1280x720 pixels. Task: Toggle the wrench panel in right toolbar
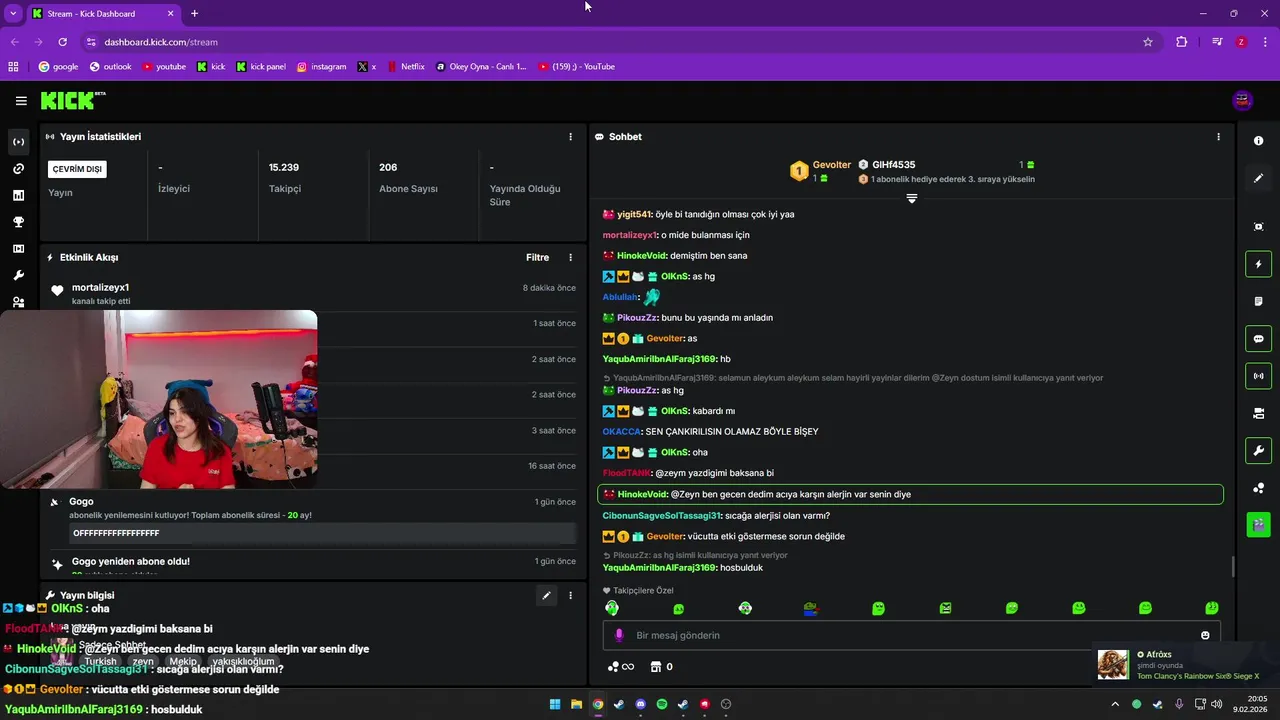click(x=1258, y=451)
